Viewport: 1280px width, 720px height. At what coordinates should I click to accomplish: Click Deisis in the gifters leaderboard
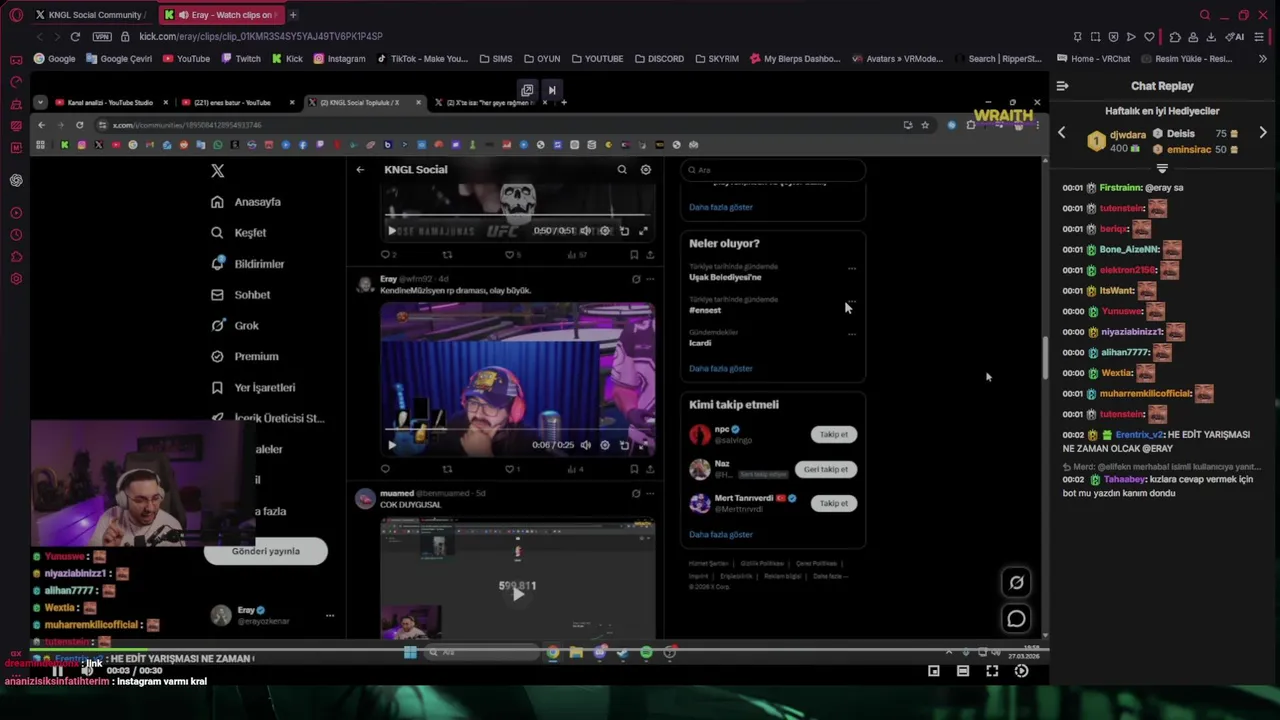(1180, 133)
